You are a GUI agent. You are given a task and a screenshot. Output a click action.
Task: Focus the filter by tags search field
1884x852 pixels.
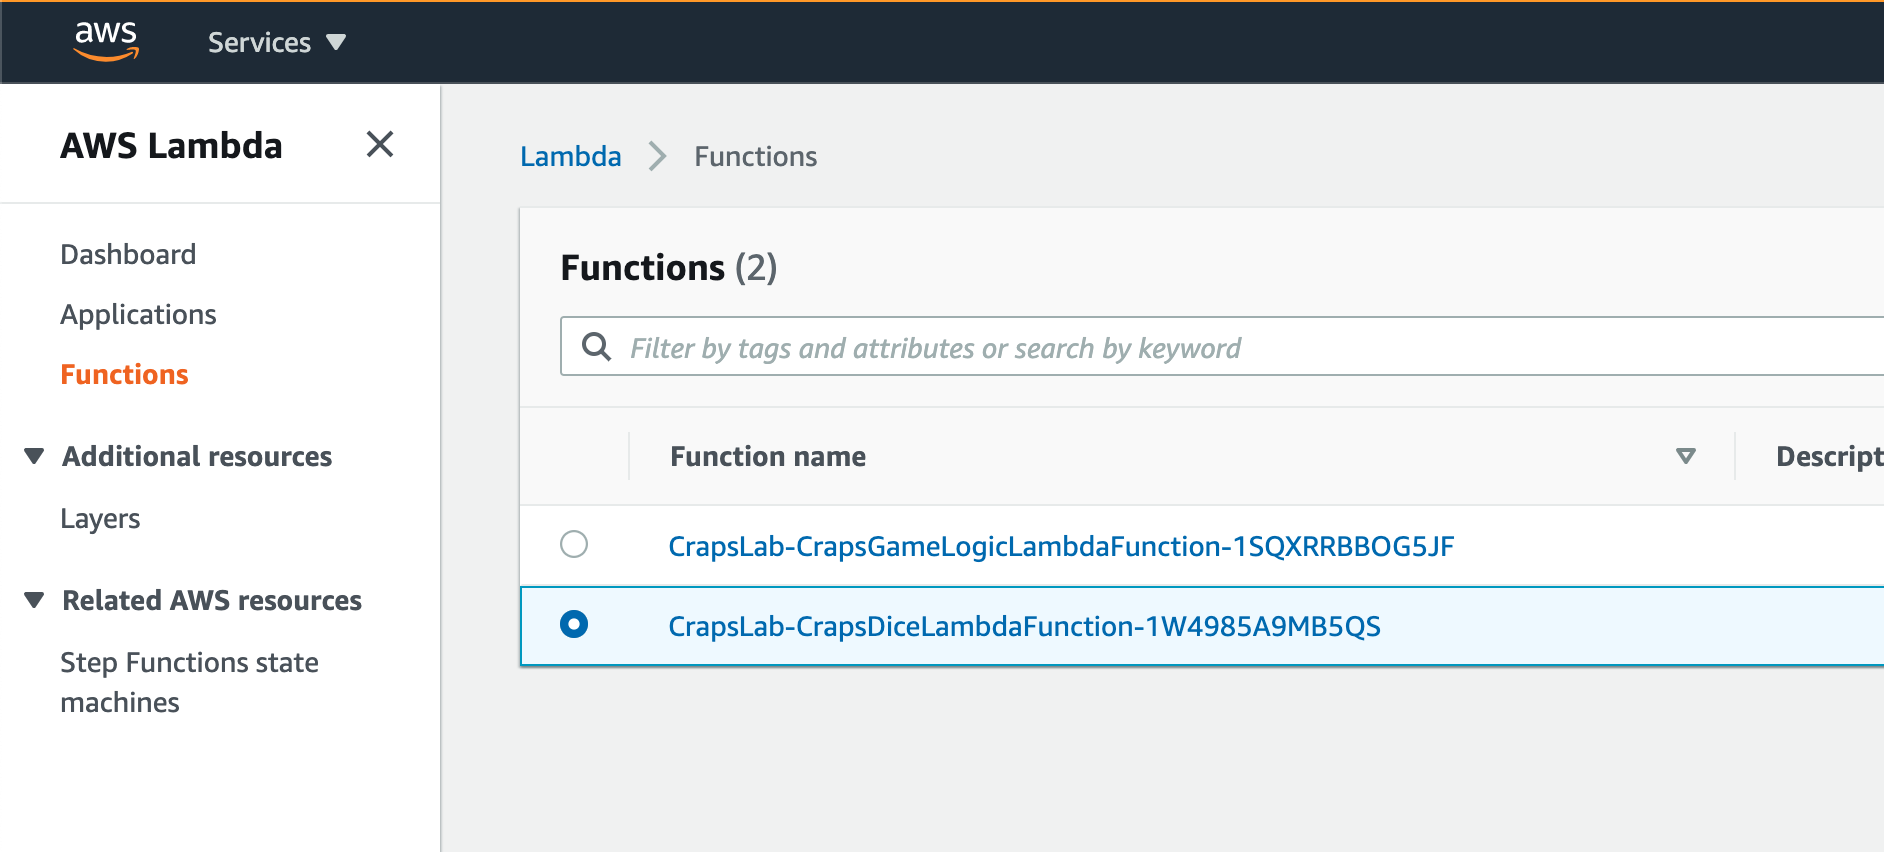pyautogui.click(x=1222, y=347)
